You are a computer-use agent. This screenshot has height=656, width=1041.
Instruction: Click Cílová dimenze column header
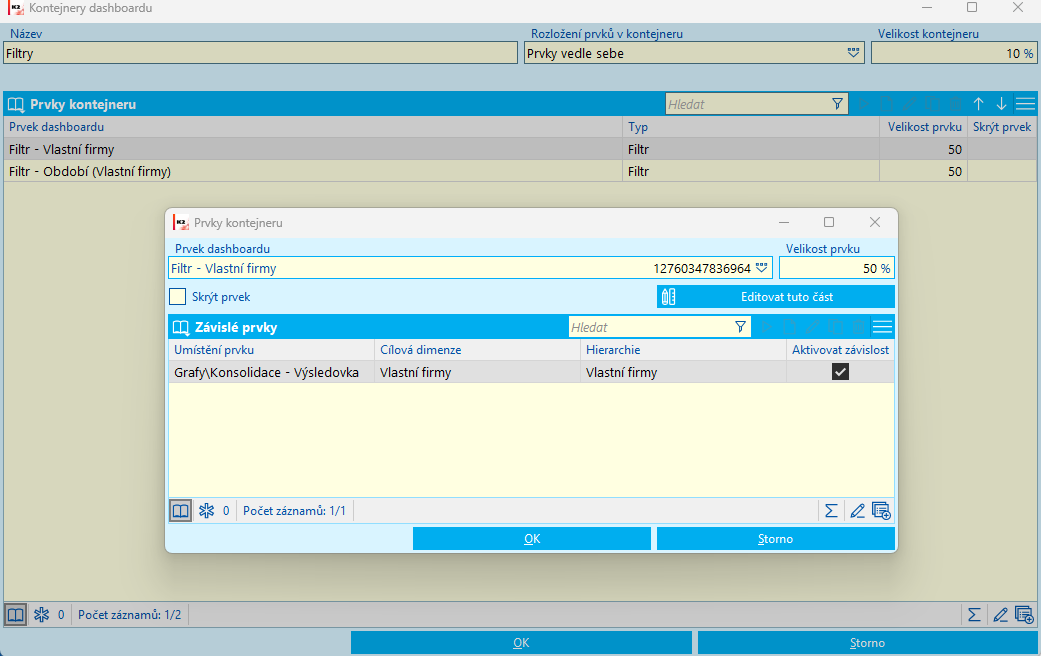click(x=477, y=350)
